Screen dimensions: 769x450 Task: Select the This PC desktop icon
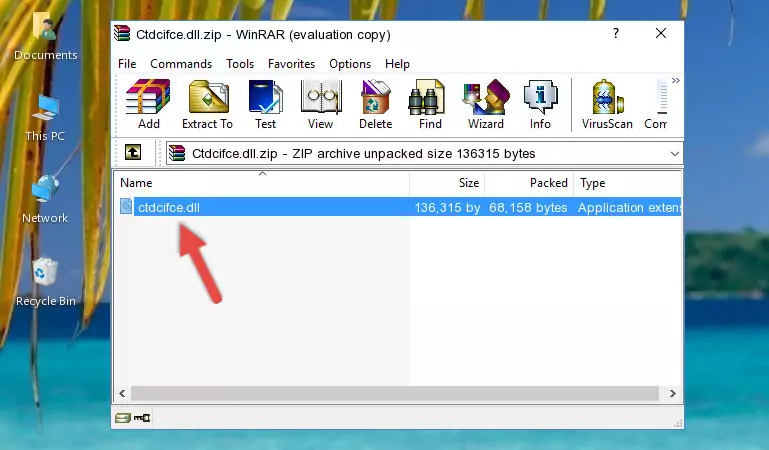point(45,119)
